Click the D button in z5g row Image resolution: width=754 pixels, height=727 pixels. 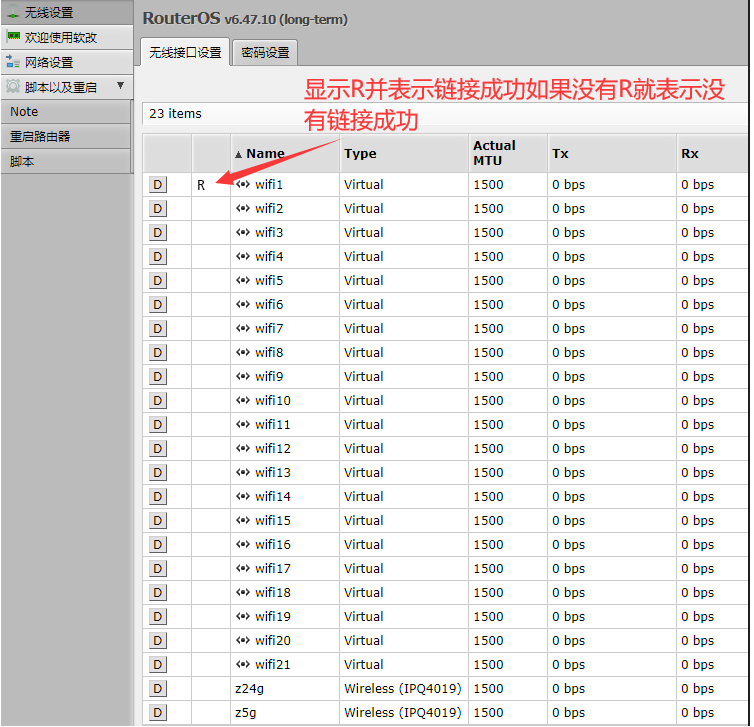coord(158,713)
